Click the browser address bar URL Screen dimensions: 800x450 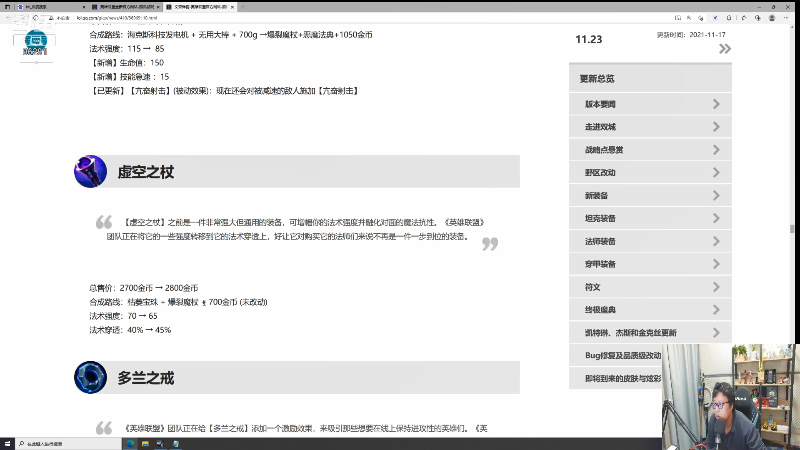pos(117,18)
